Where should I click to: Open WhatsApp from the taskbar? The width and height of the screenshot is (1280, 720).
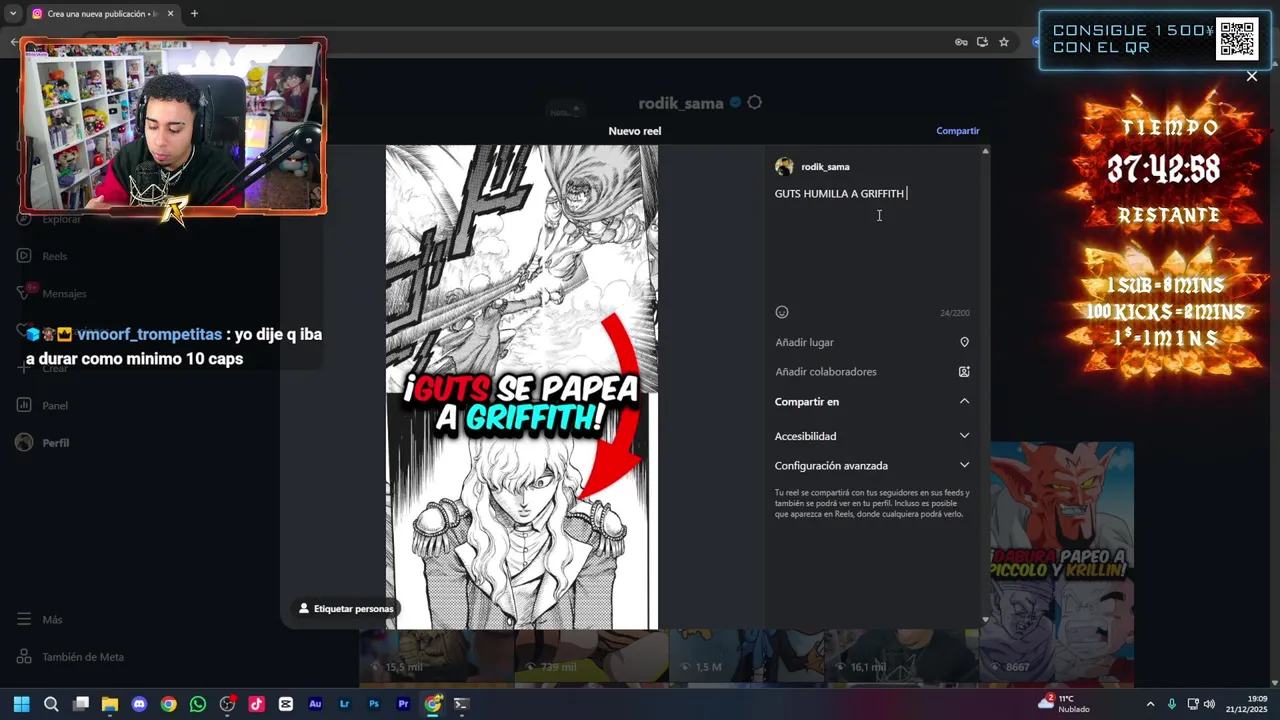pos(198,704)
